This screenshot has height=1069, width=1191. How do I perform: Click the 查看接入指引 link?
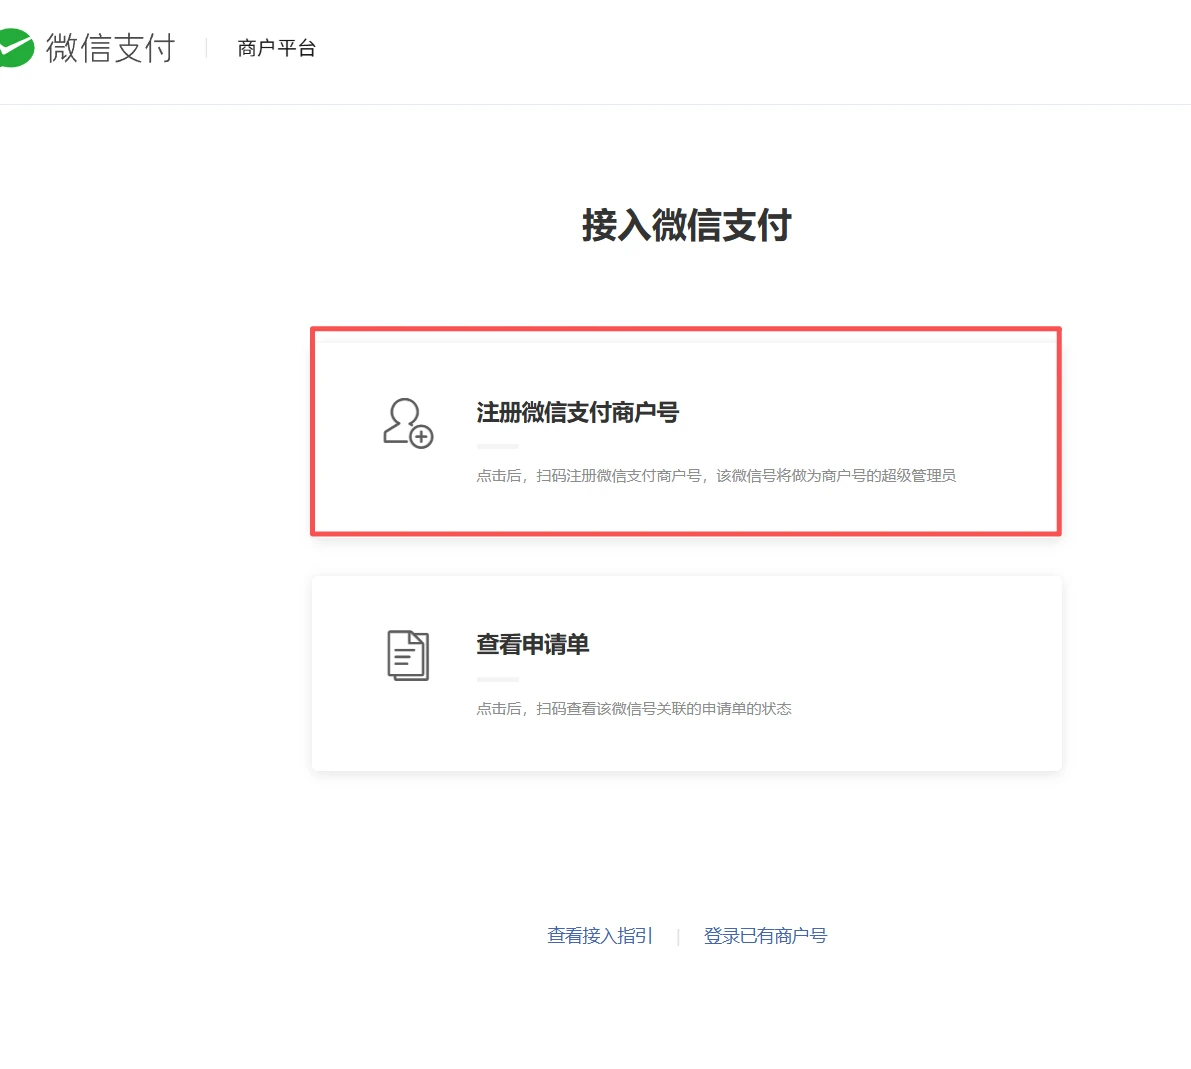pyautogui.click(x=598, y=935)
